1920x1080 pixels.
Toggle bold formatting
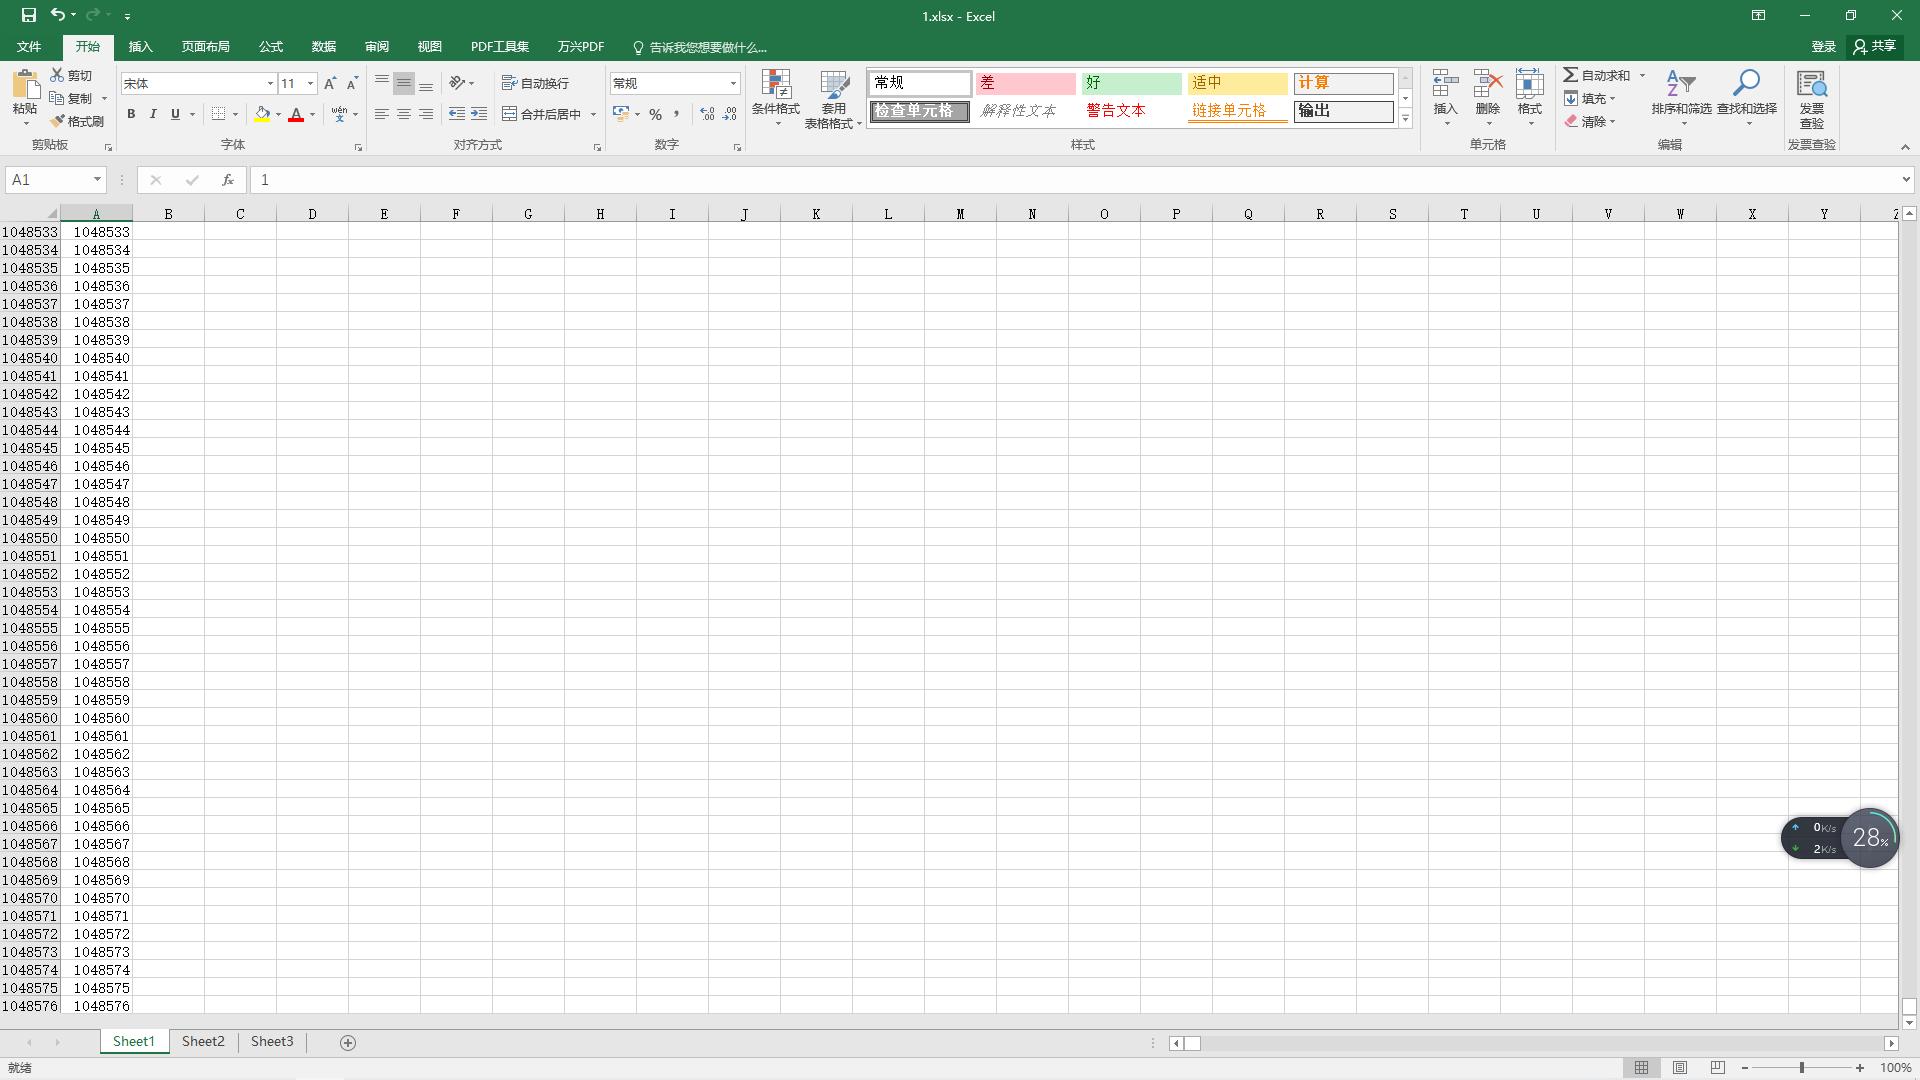click(131, 114)
